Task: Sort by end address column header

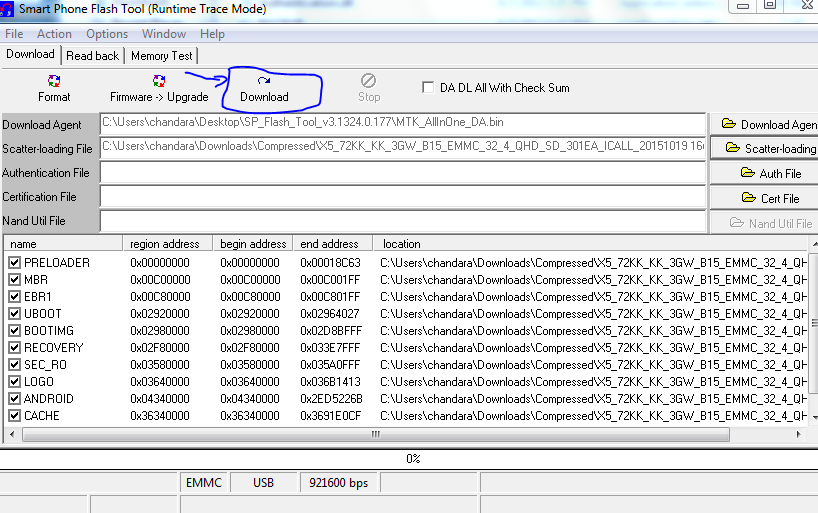Action: tap(333, 244)
